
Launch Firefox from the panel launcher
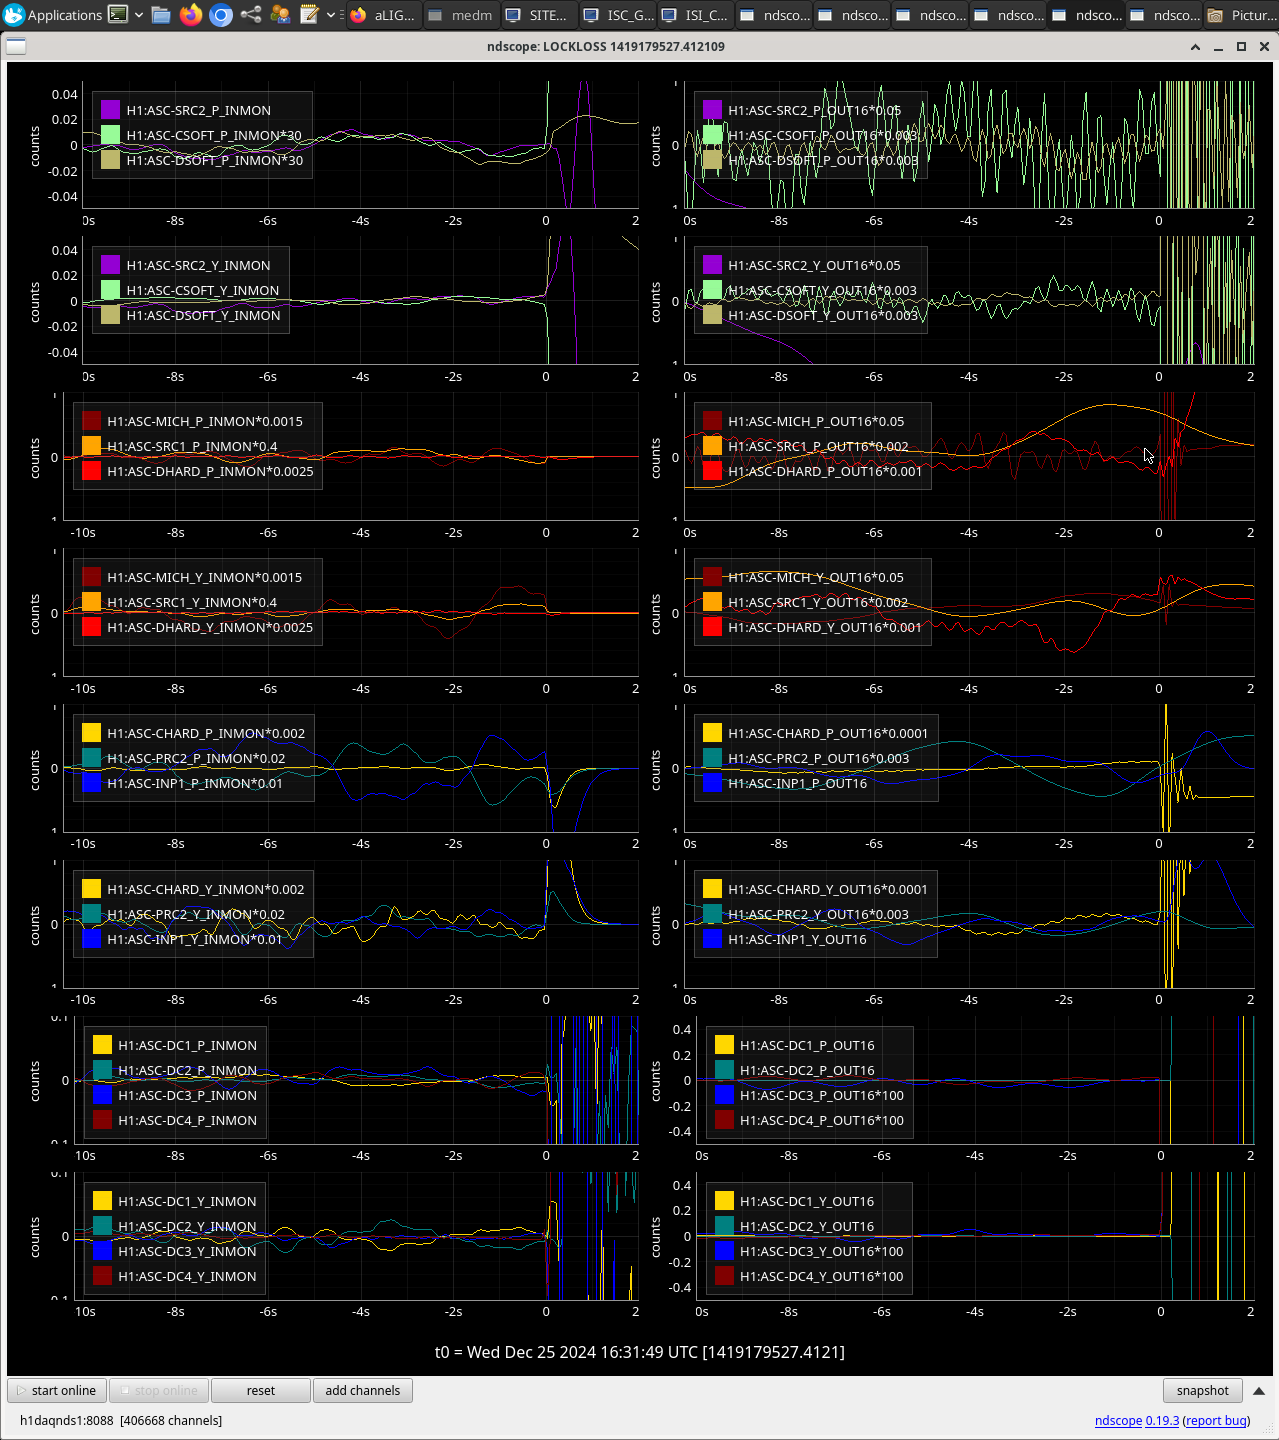[x=191, y=15]
